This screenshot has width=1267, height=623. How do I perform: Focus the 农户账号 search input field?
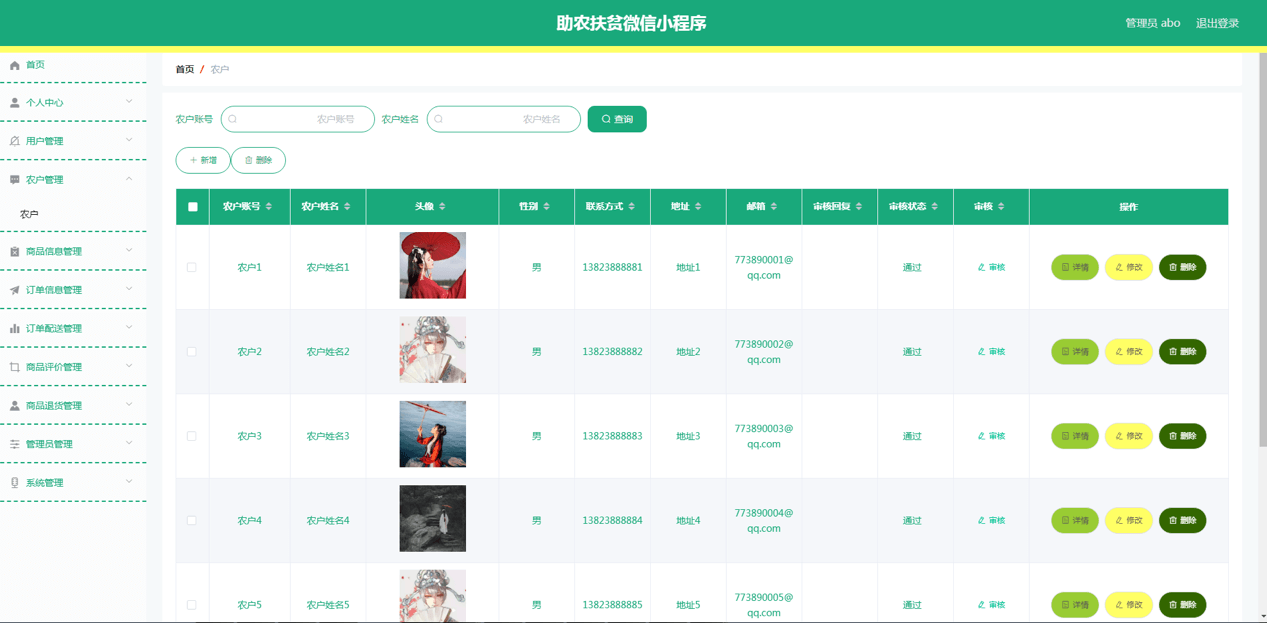pos(300,119)
